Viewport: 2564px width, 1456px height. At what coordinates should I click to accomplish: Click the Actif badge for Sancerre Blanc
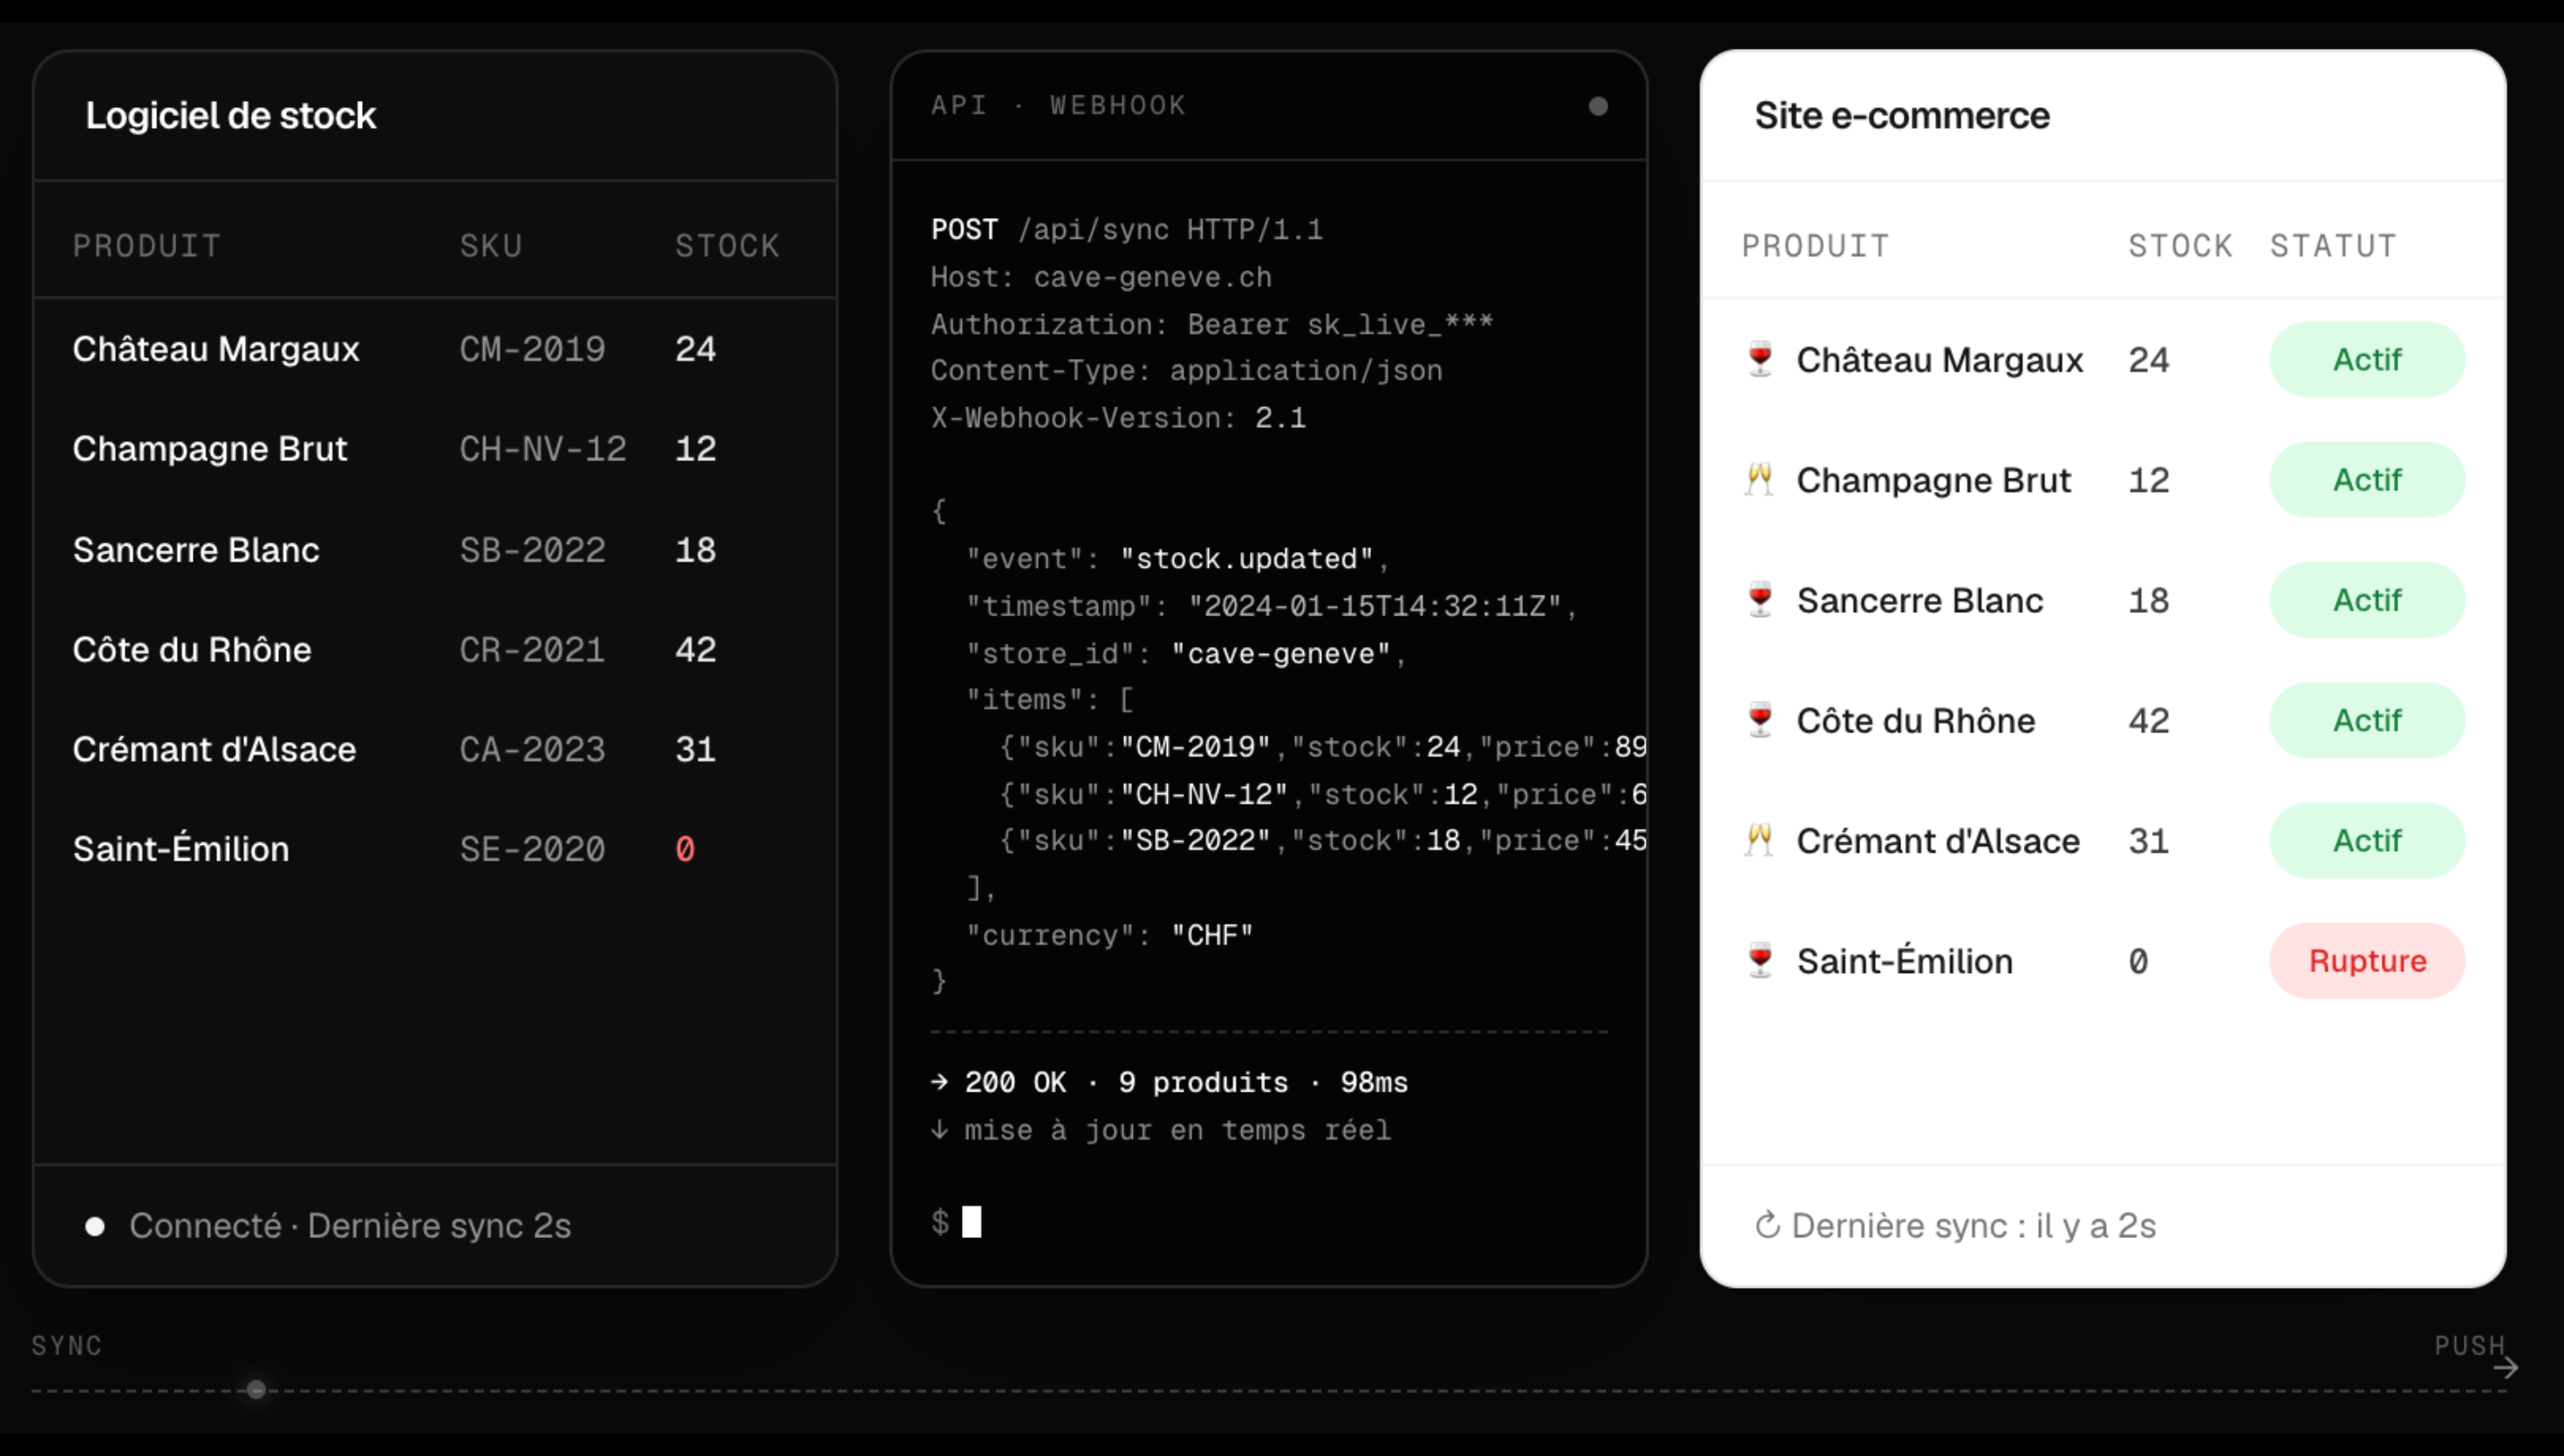tap(2367, 600)
